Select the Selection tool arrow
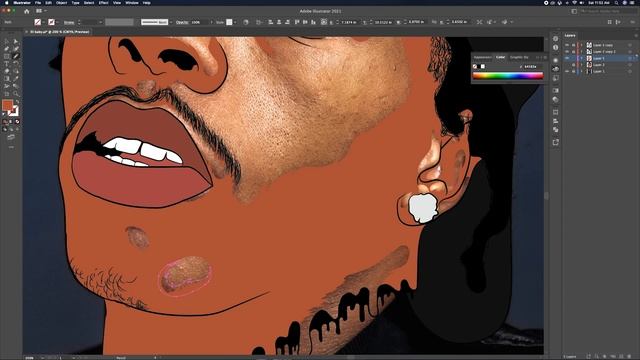Screen dimensions: 640x360 coord(7,41)
